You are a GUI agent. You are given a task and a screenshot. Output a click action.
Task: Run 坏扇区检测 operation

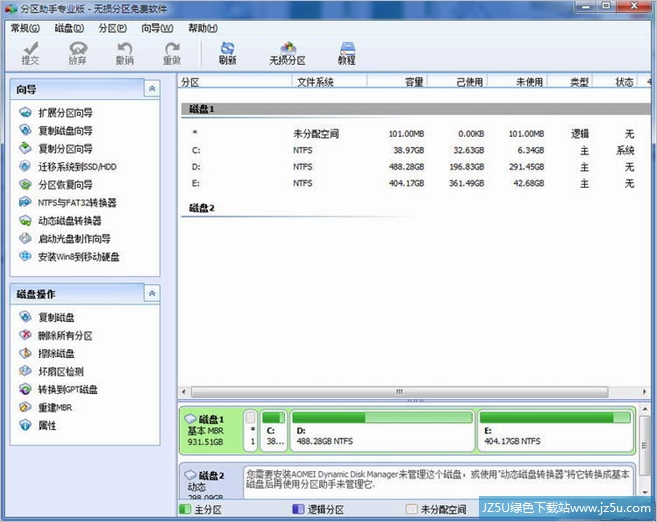tap(52, 371)
